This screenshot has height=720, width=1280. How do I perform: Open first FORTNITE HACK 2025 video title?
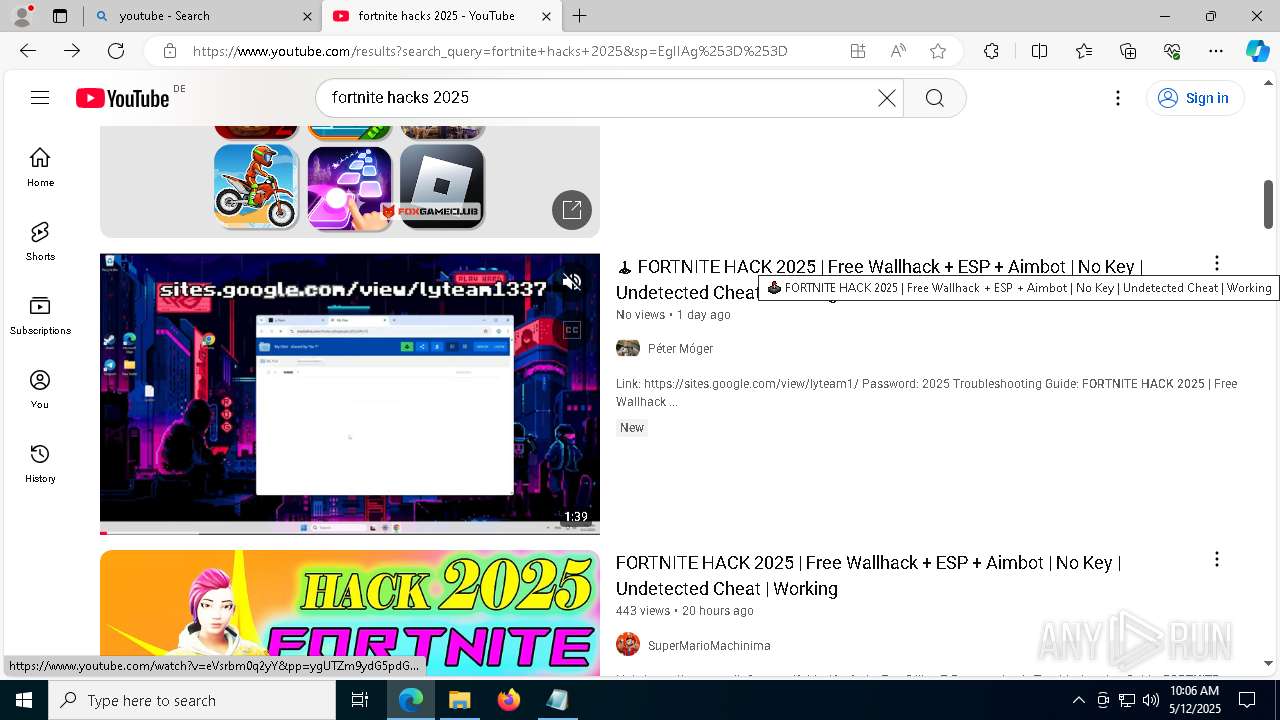(x=880, y=280)
